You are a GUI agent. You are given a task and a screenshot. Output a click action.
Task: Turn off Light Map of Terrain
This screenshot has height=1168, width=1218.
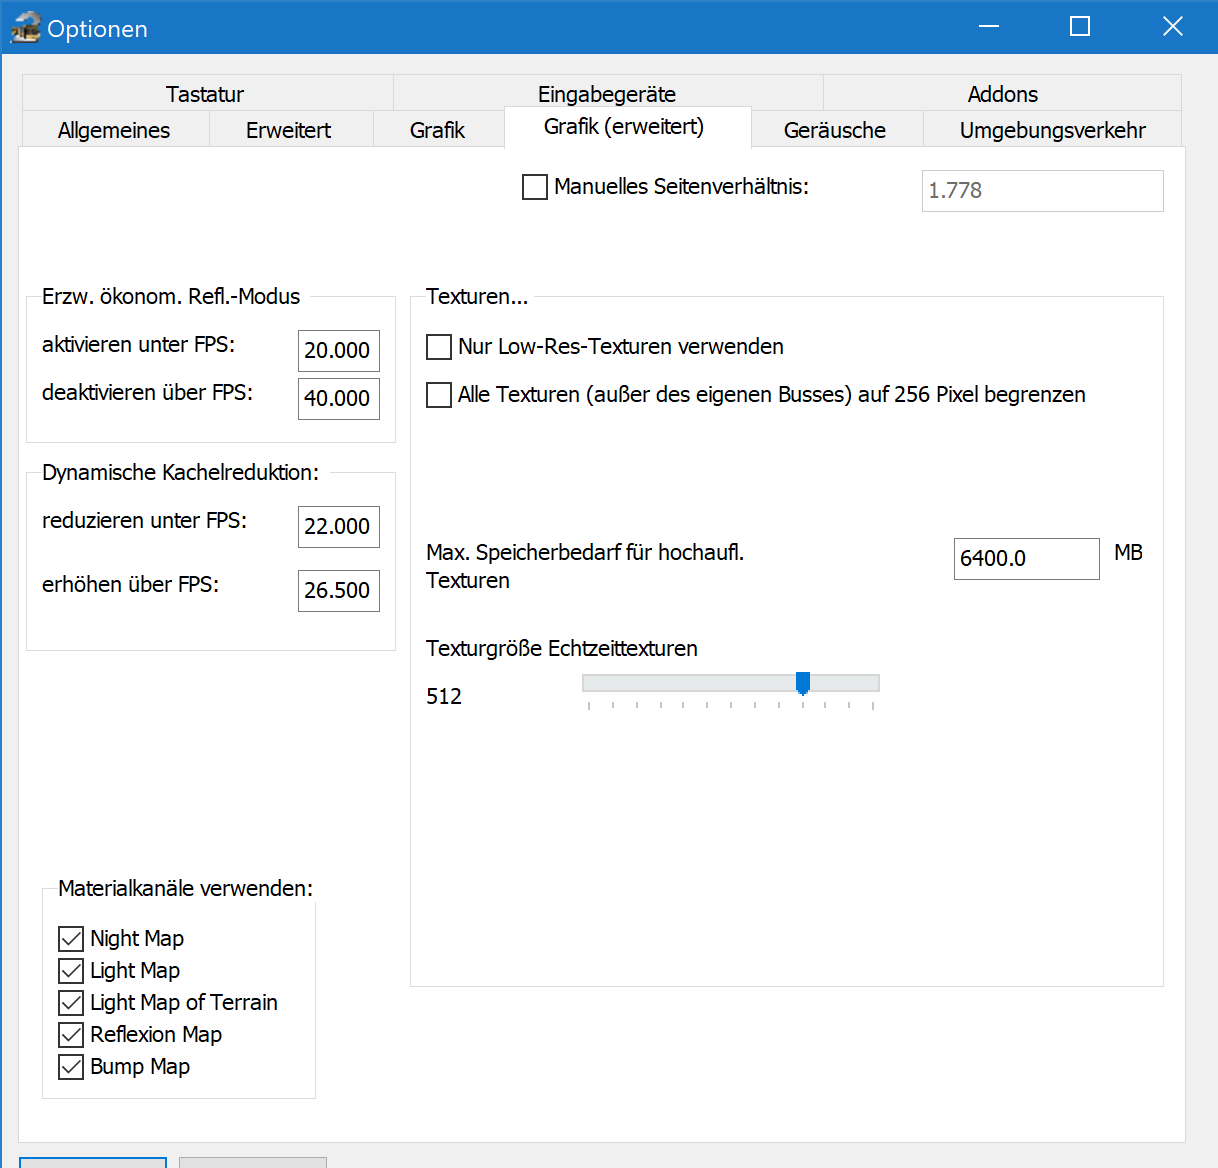tap(71, 1003)
